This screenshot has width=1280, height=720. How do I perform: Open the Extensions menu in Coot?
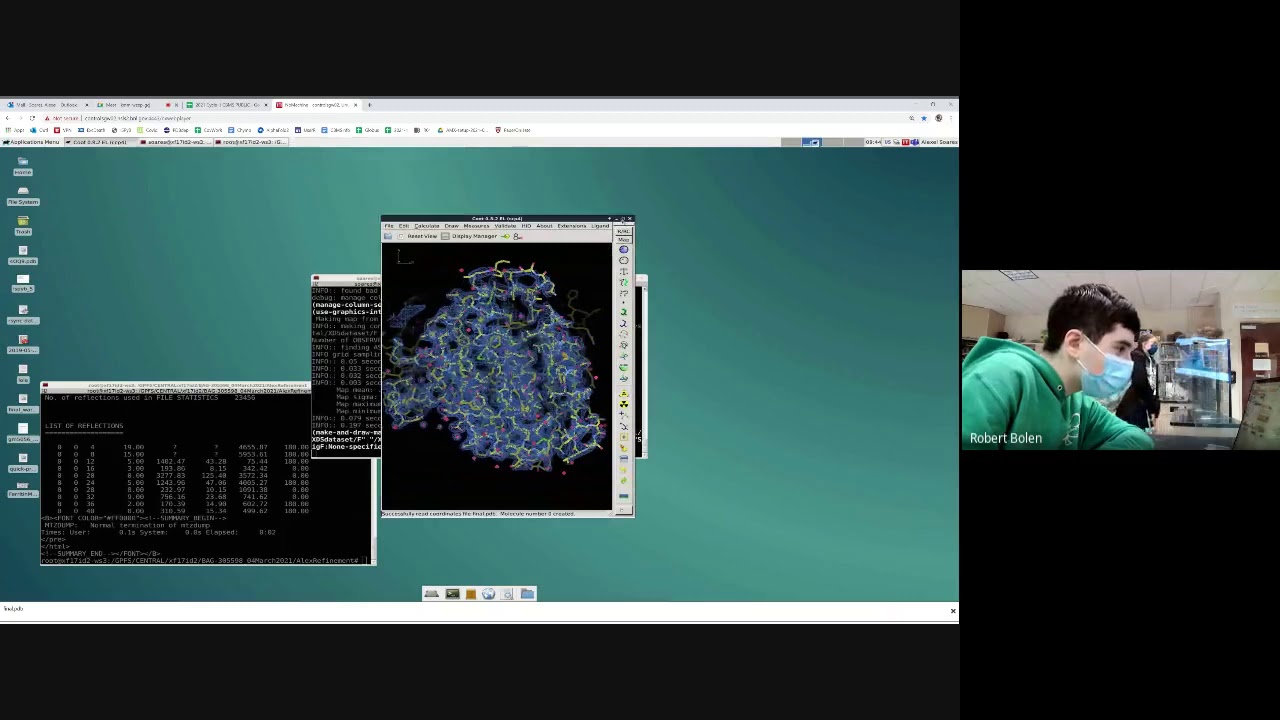[572, 226]
